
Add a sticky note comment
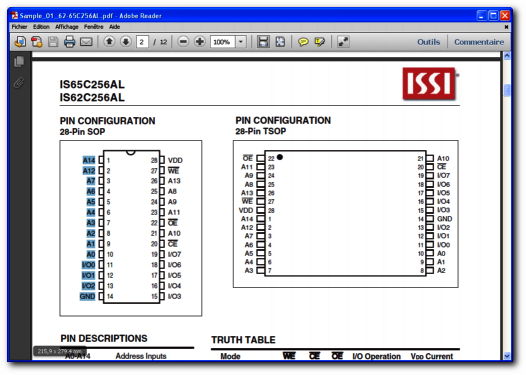[303, 42]
